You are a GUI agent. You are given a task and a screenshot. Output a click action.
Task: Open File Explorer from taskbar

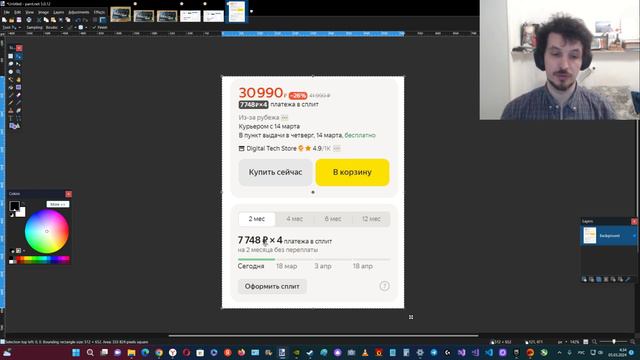[131, 353]
